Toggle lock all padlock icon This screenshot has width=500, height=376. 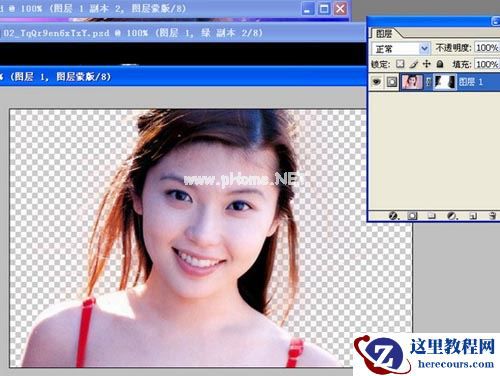coord(440,64)
